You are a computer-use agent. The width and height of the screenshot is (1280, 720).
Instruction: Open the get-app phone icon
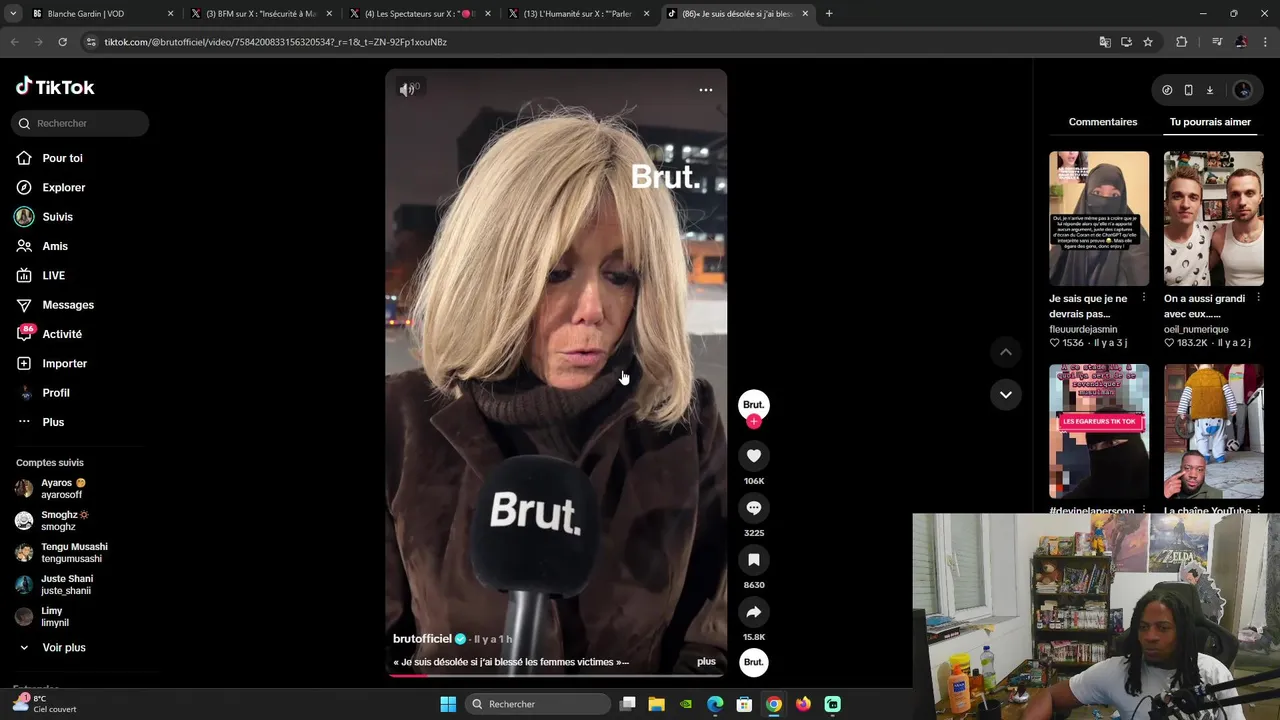[x=1188, y=90]
